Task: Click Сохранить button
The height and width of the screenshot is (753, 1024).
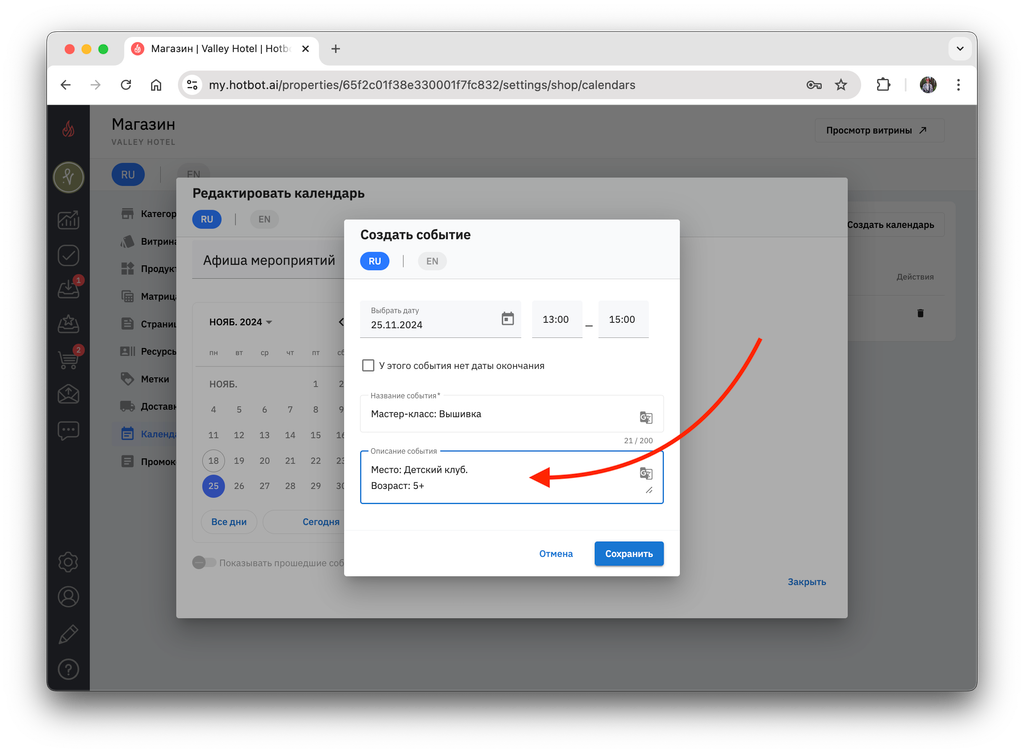Action: click(629, 554)
